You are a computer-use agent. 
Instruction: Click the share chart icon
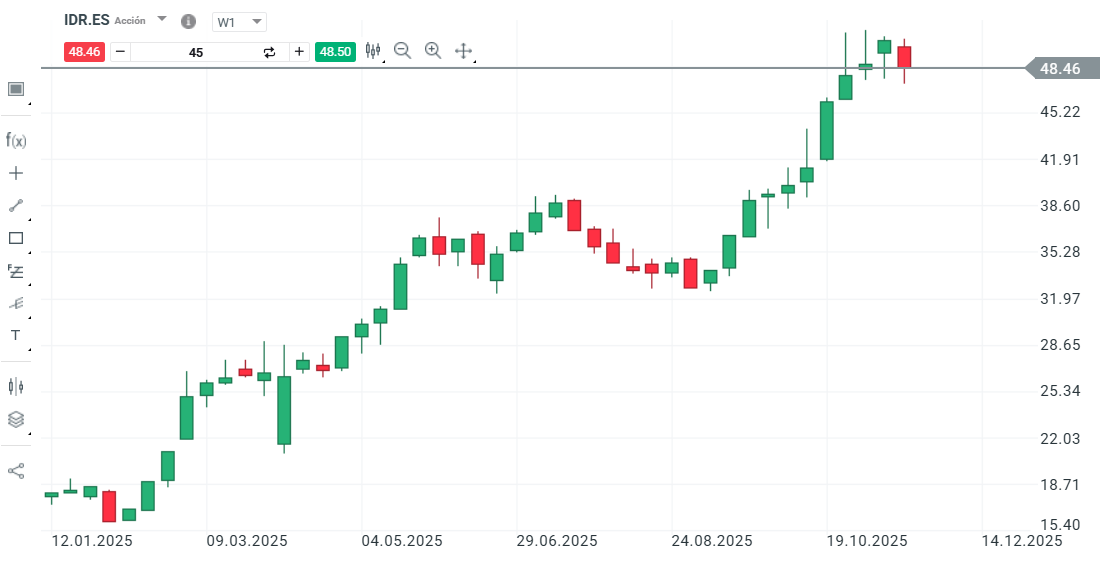tap(16, 470)
